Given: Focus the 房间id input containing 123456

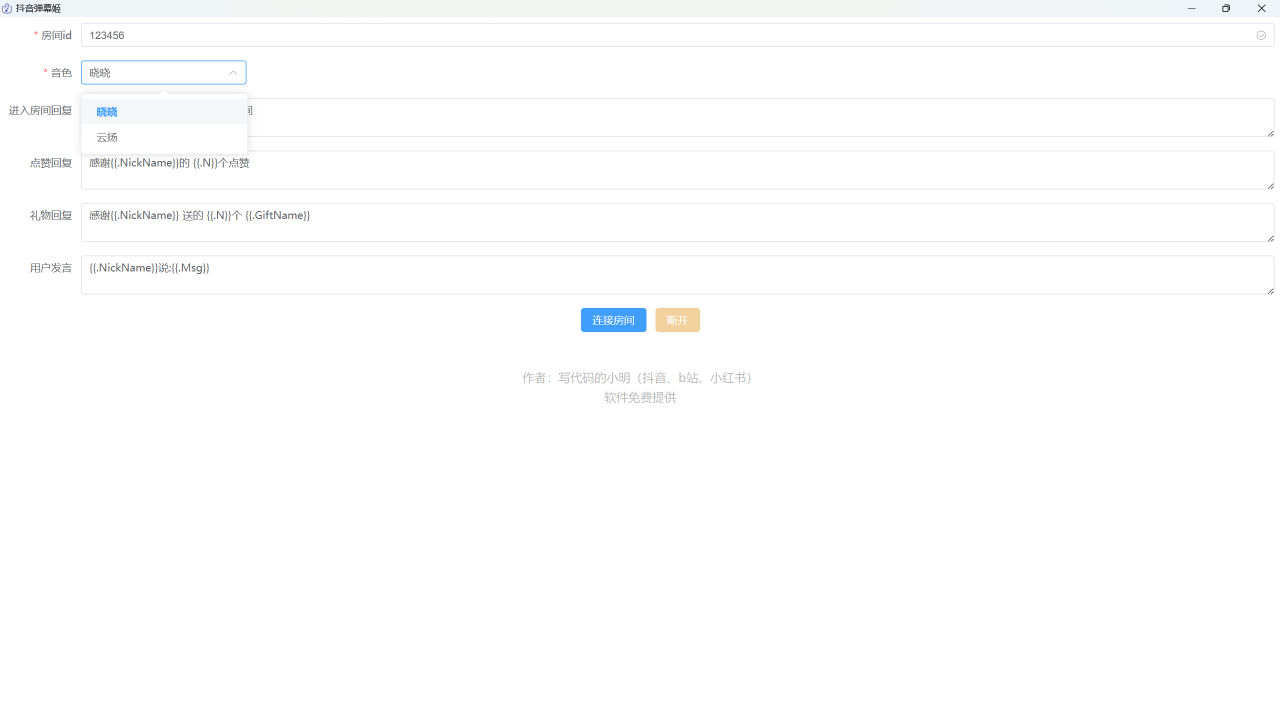Looking at the screenshot, I should click(660, 35).
